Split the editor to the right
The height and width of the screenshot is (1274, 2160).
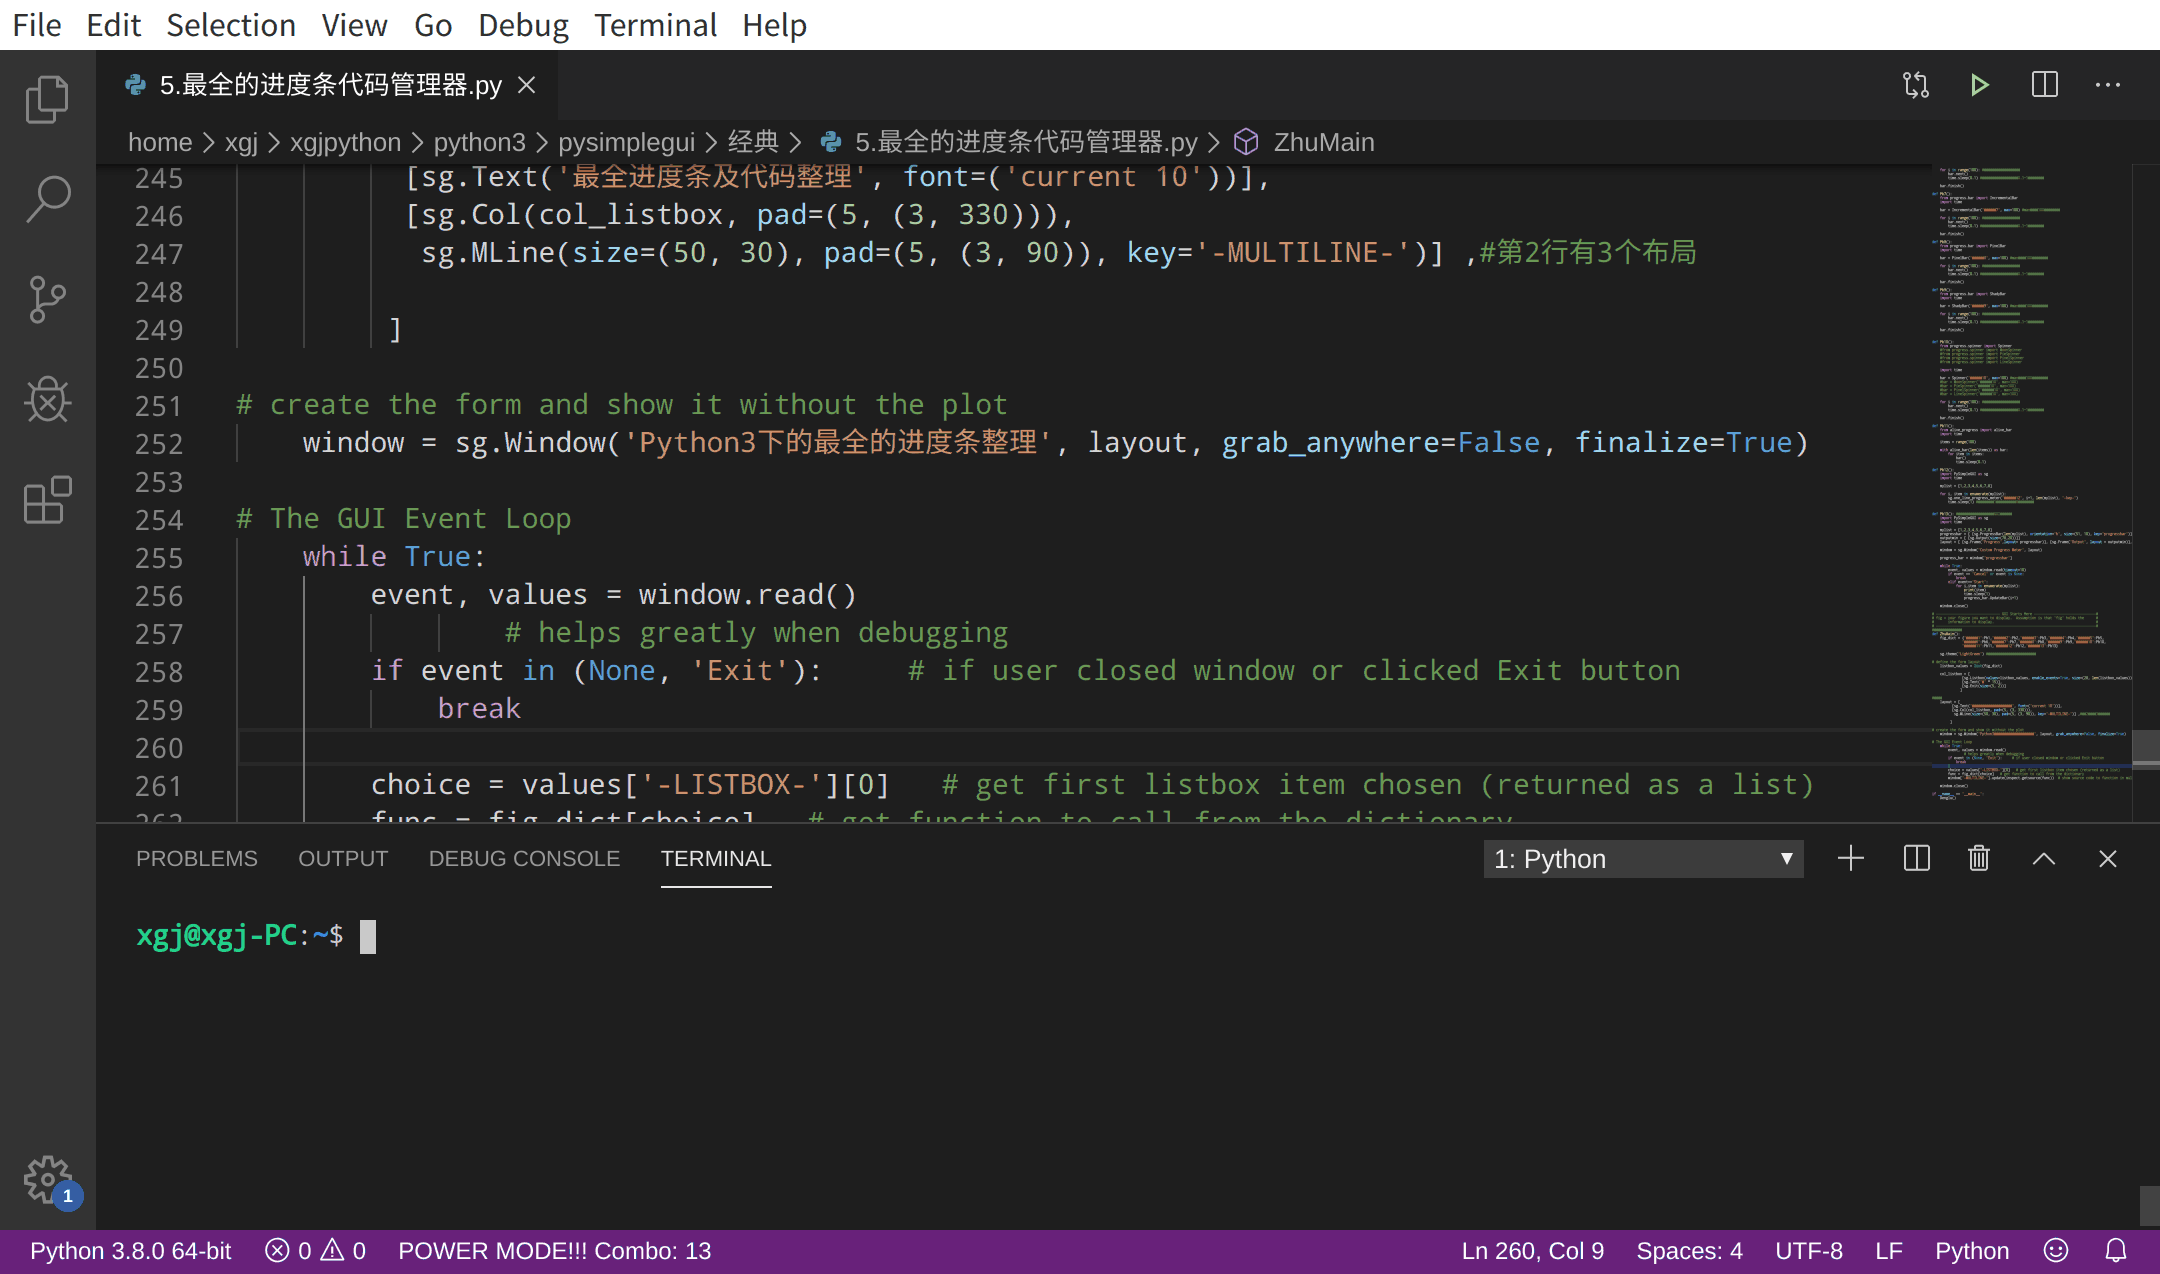[2044, 85]
